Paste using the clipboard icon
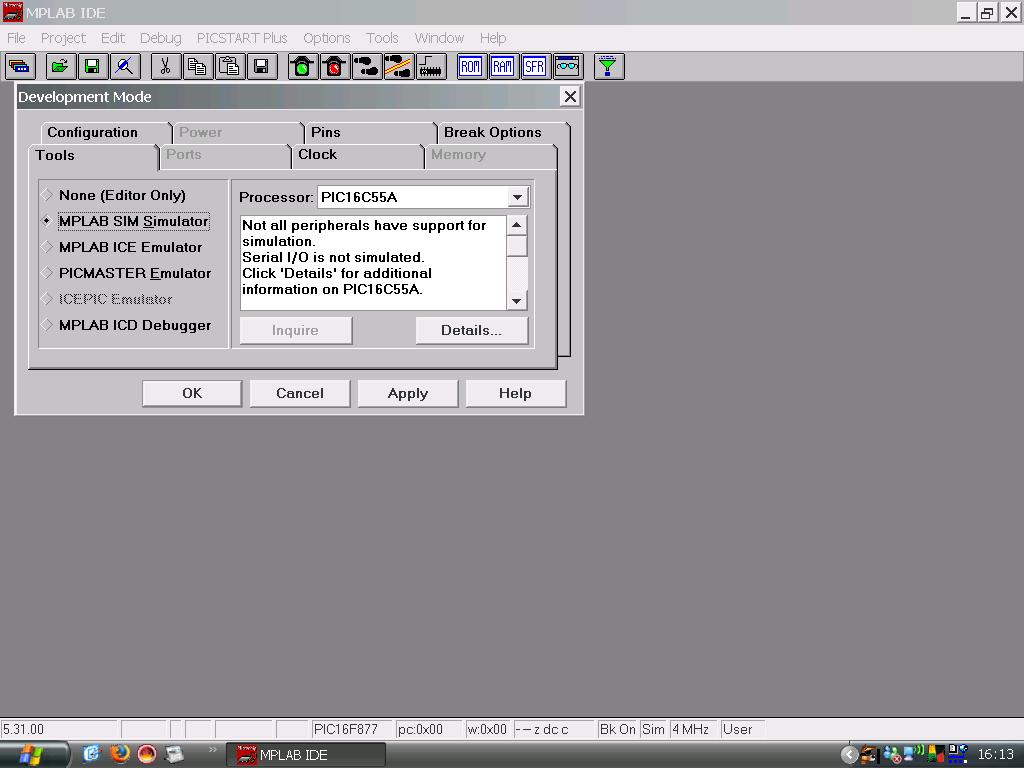The image size is (1024, 768). point(229,67)
